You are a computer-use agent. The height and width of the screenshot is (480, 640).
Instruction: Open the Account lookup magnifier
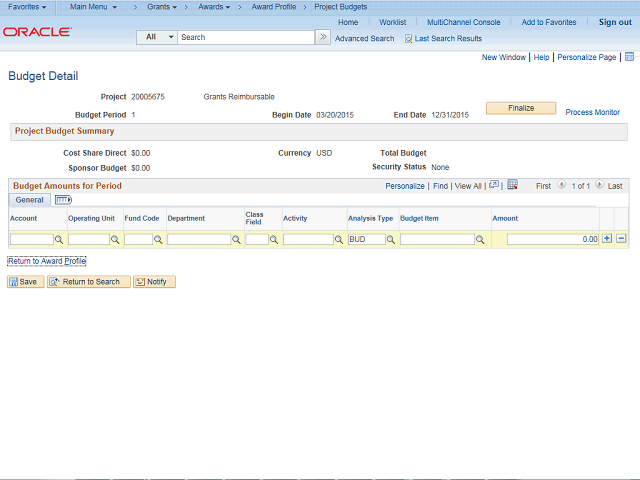(x=59, y=240)
